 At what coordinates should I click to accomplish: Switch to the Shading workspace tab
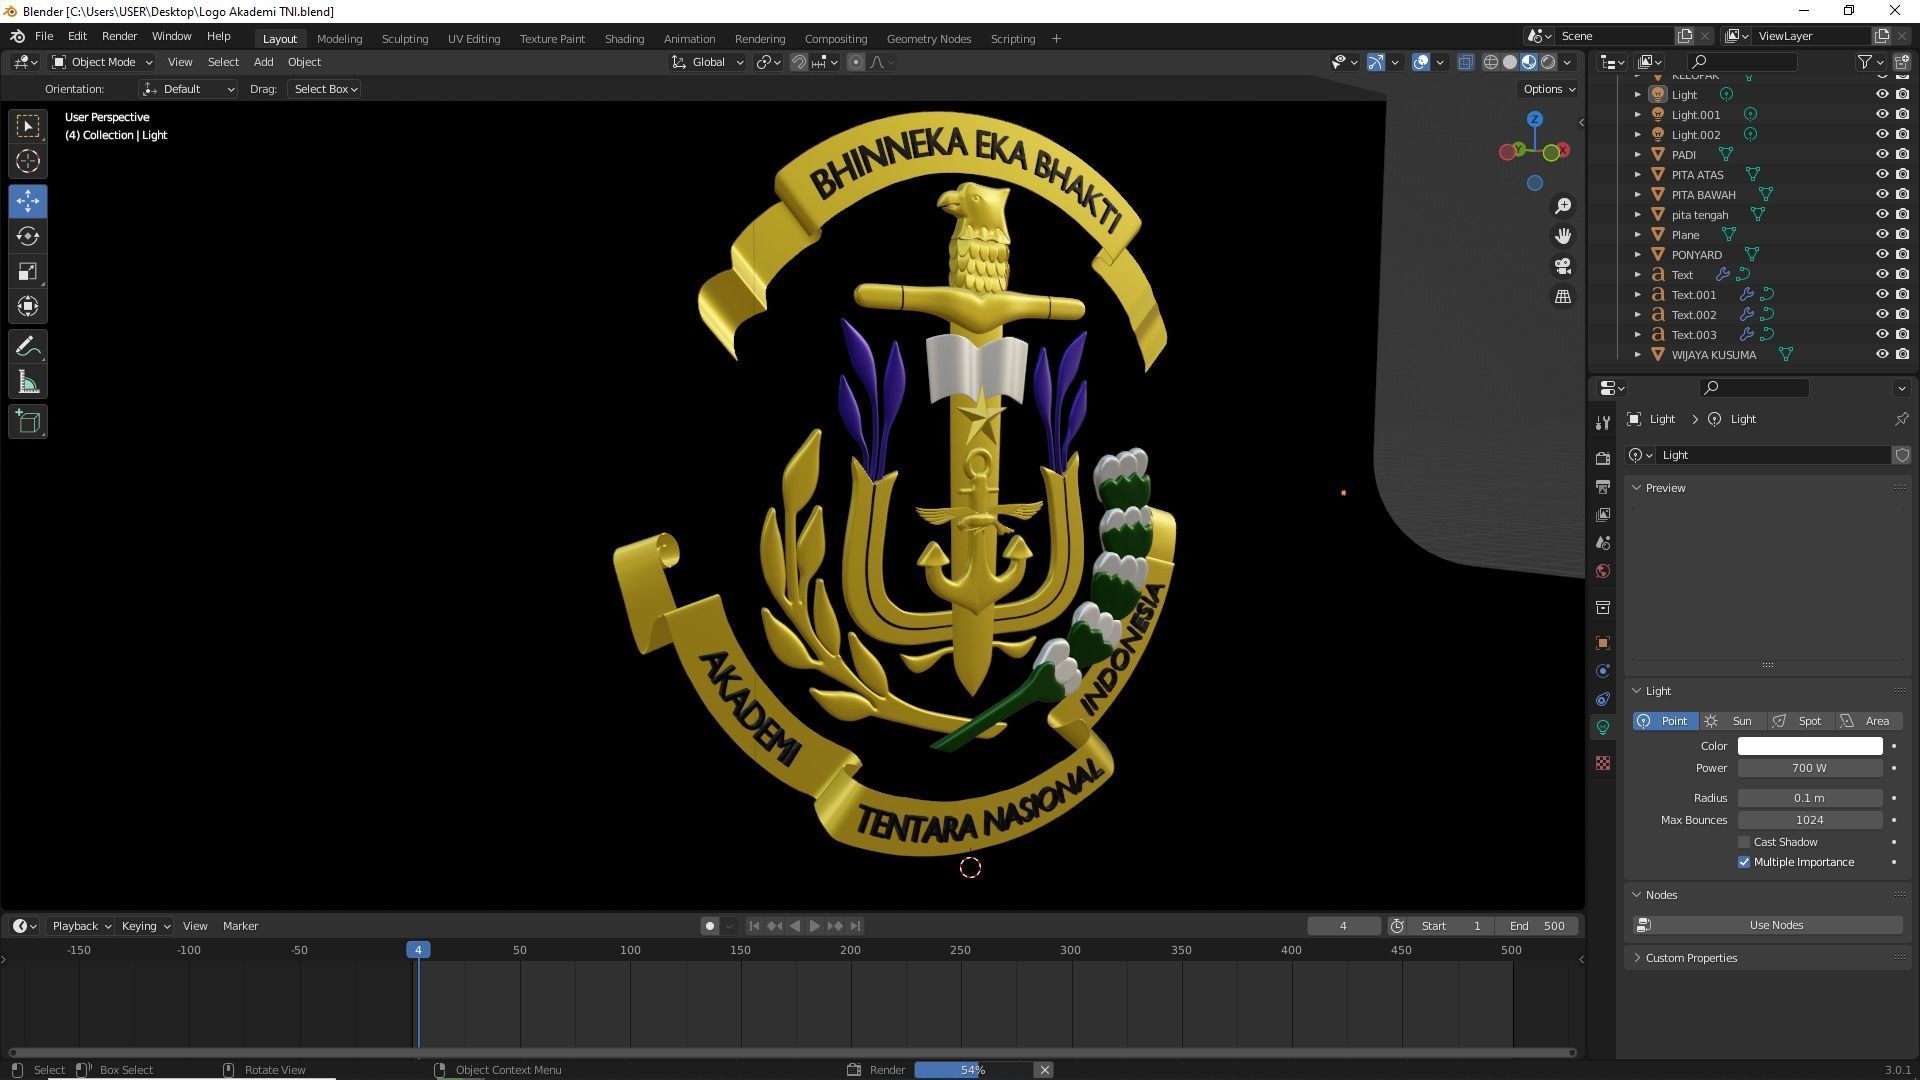(x=624, y=38)
